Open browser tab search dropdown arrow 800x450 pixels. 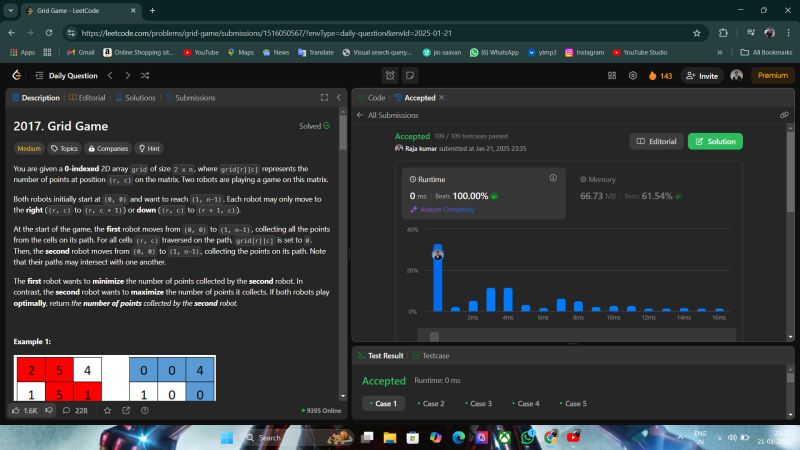[11, 10]
